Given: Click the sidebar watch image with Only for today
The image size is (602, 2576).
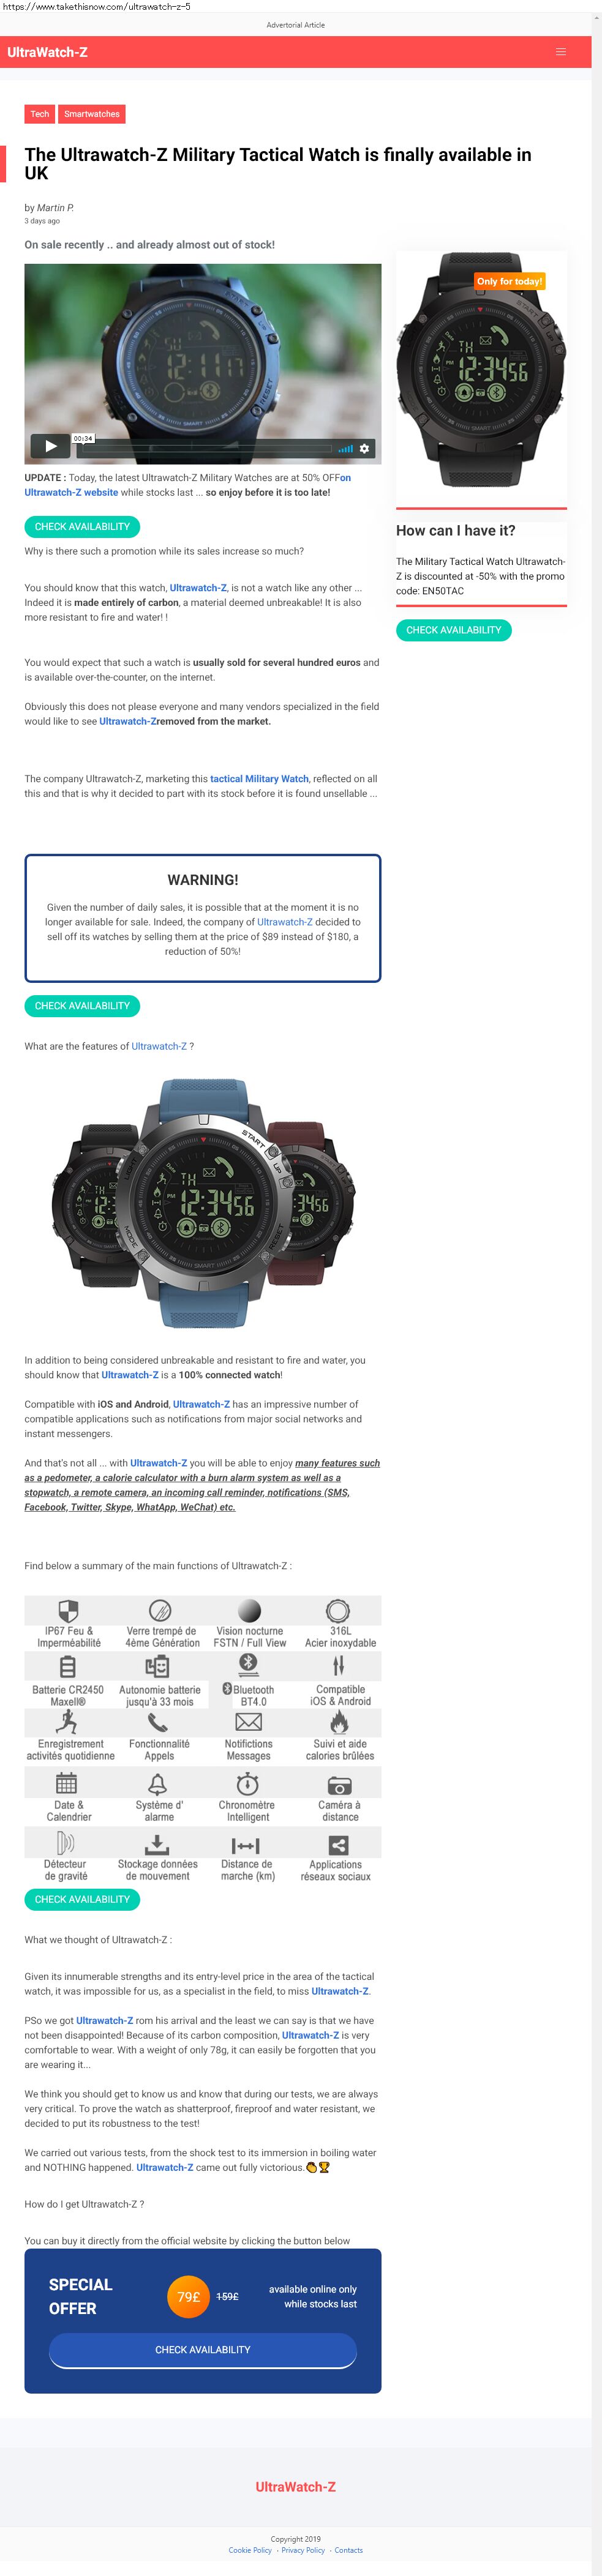Looking at the screenshot, I should pos(481,370).
